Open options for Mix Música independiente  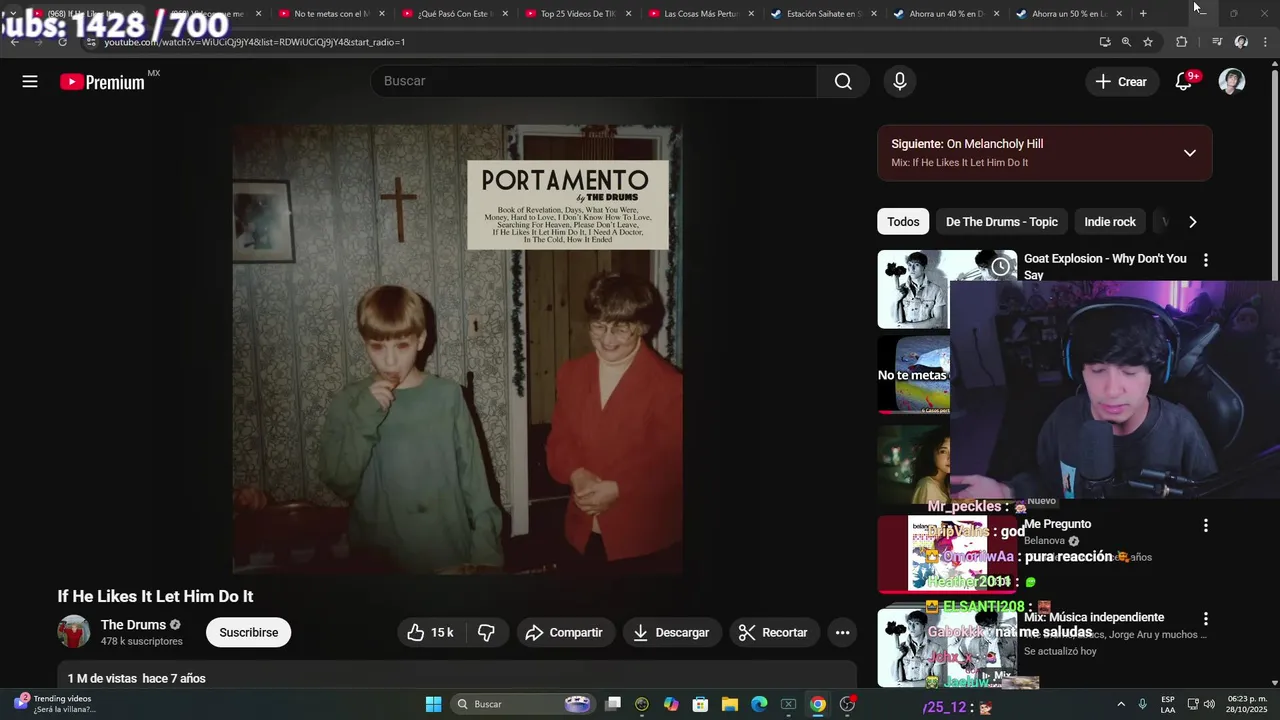coord(1206,619)
